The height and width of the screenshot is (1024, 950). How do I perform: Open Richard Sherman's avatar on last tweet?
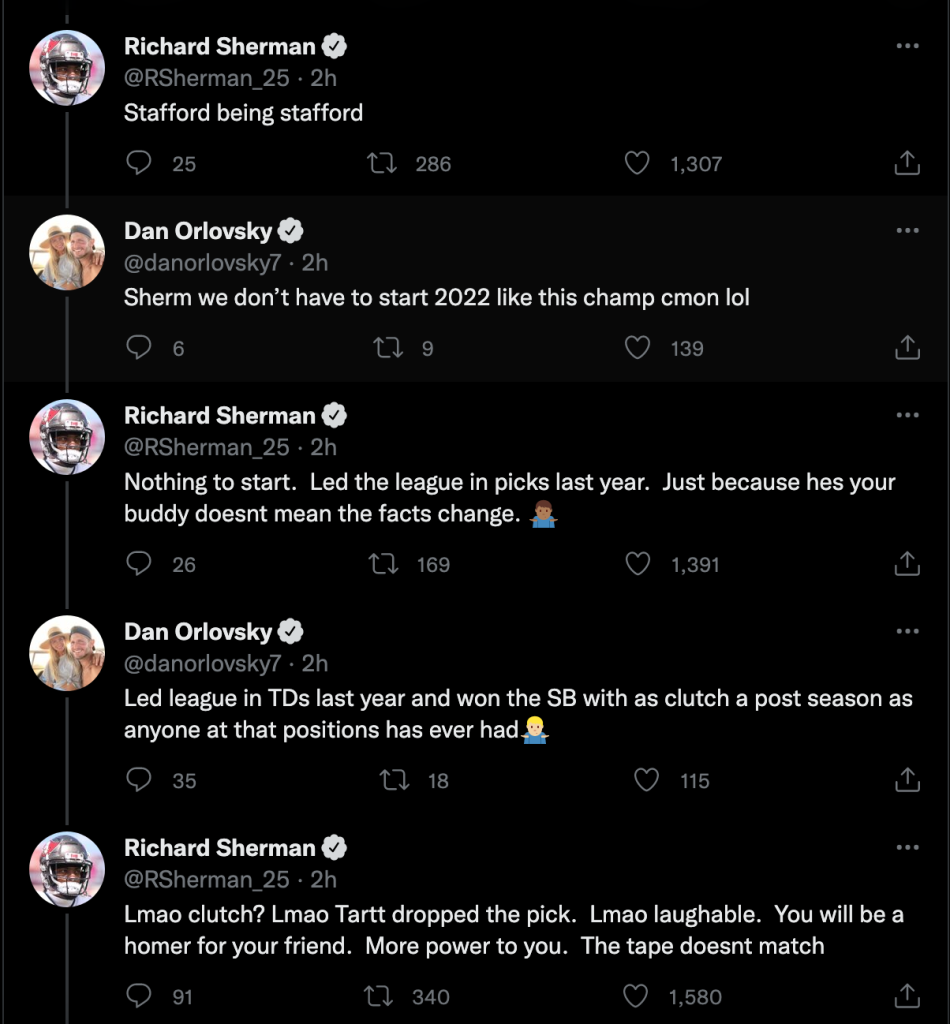pyautogui.click(x=67, y=869)
